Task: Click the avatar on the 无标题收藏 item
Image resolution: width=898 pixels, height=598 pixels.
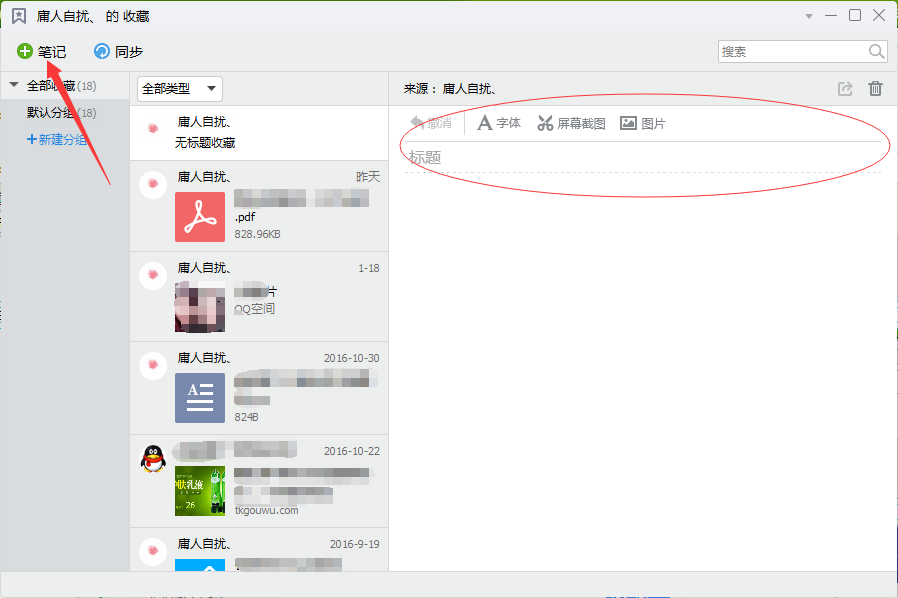Action: coord(153,129)
